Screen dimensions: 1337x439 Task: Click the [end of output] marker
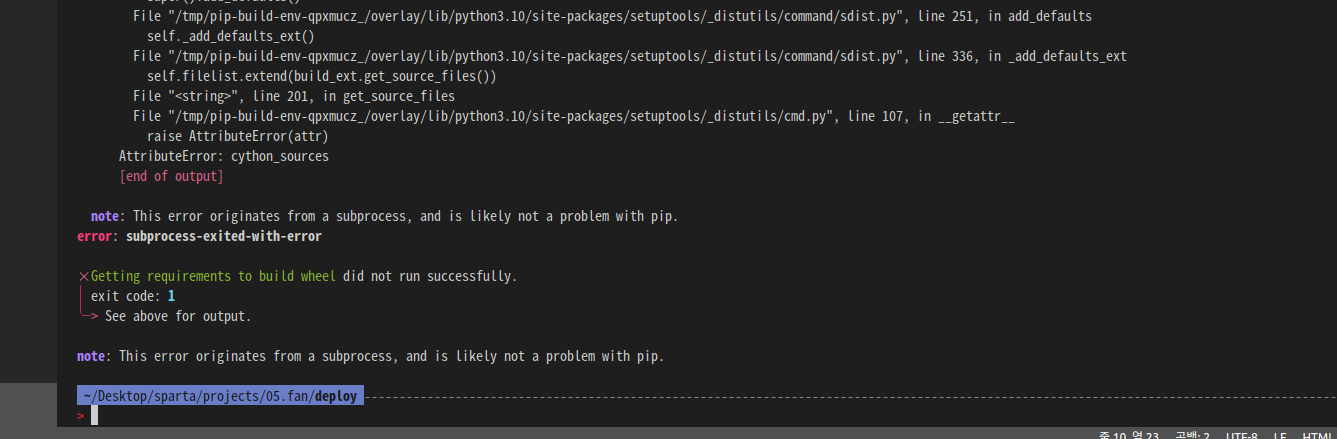pos(171,176)
